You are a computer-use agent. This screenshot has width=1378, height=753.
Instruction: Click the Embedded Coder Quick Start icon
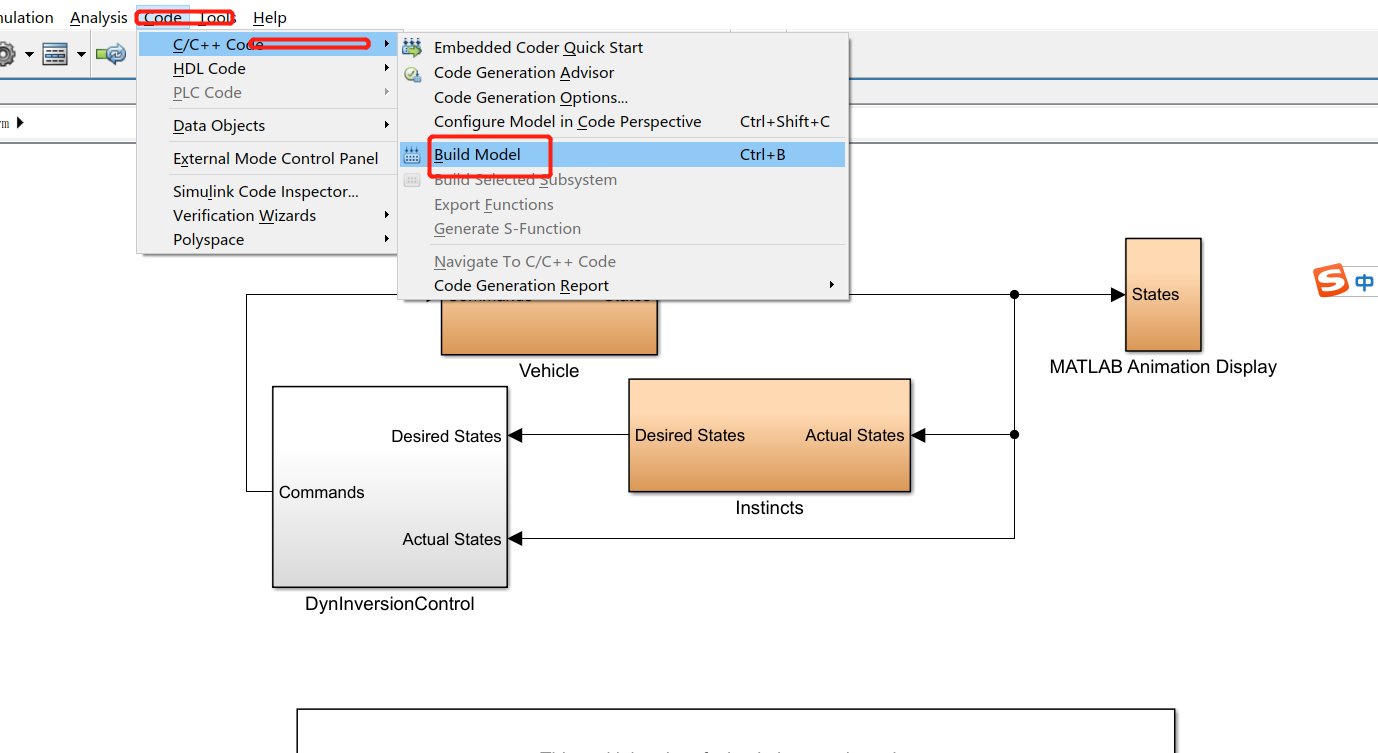pyautogui.click(x=413, y=47)
